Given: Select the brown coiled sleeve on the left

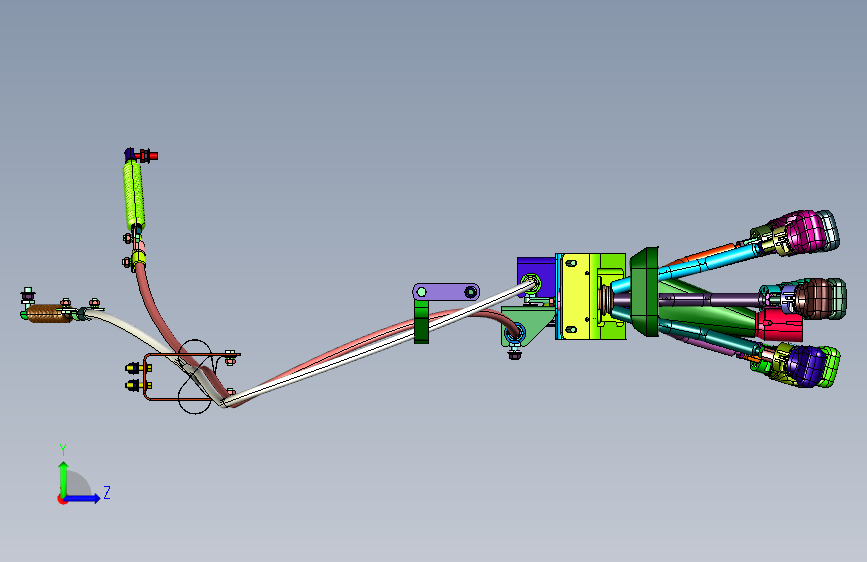Looking at the screenshot, I should pos(48,314).
